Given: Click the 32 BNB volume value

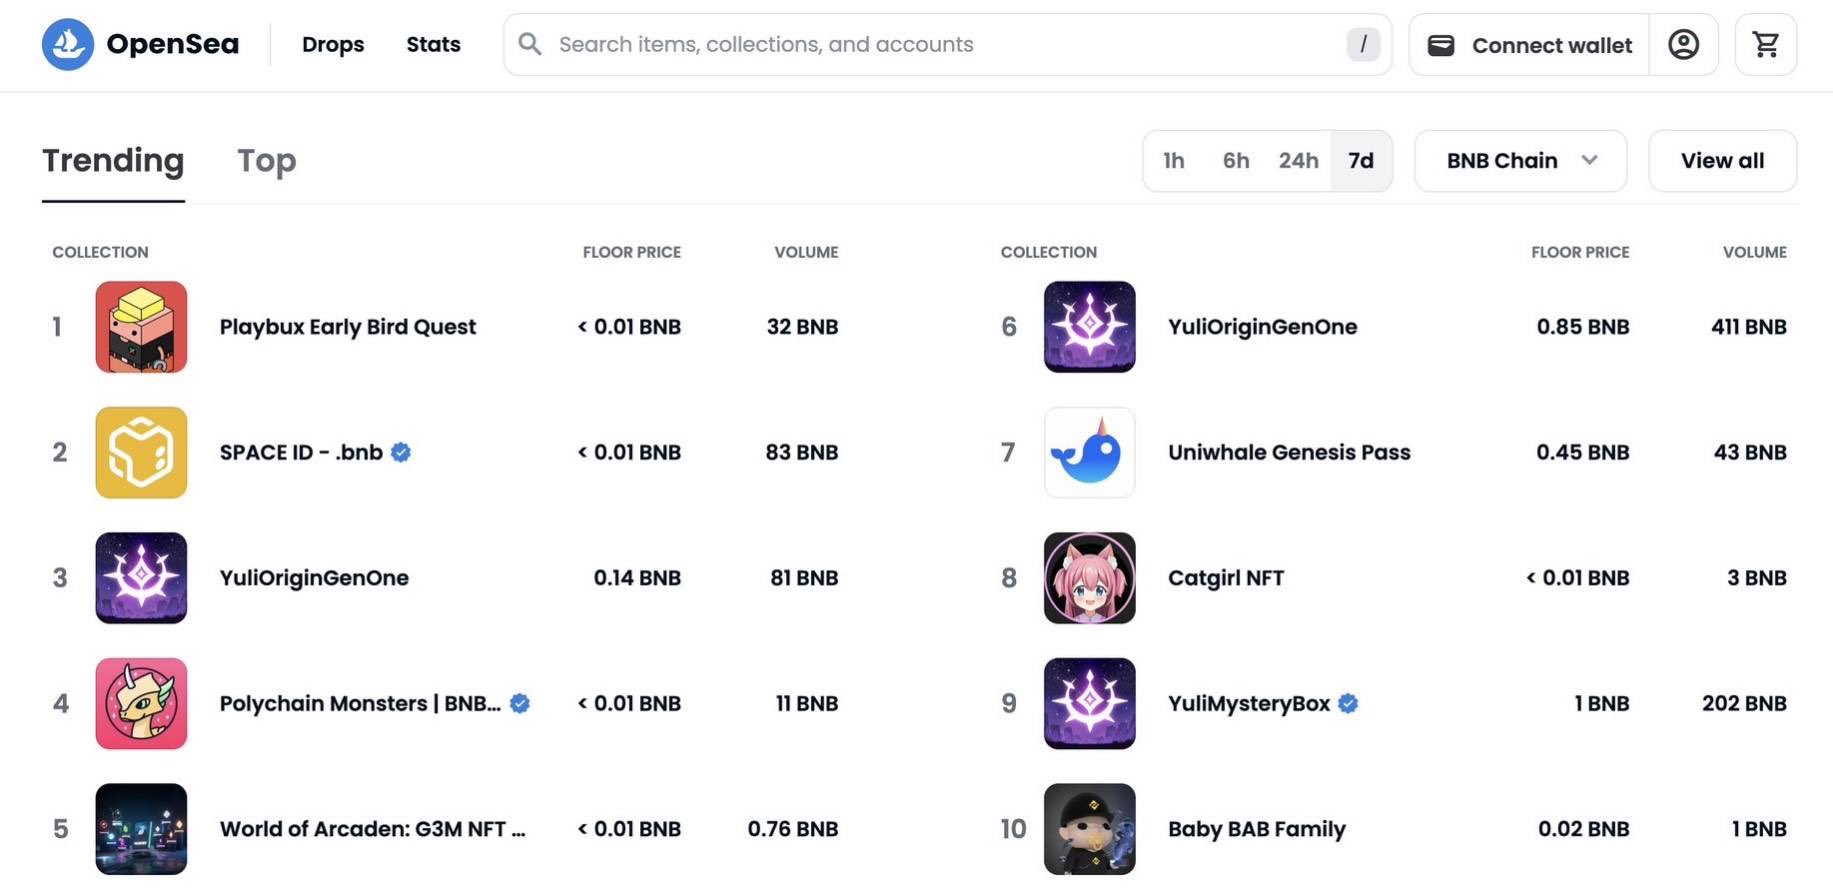Looking at the screenshot, I should (x=802, y=327).
